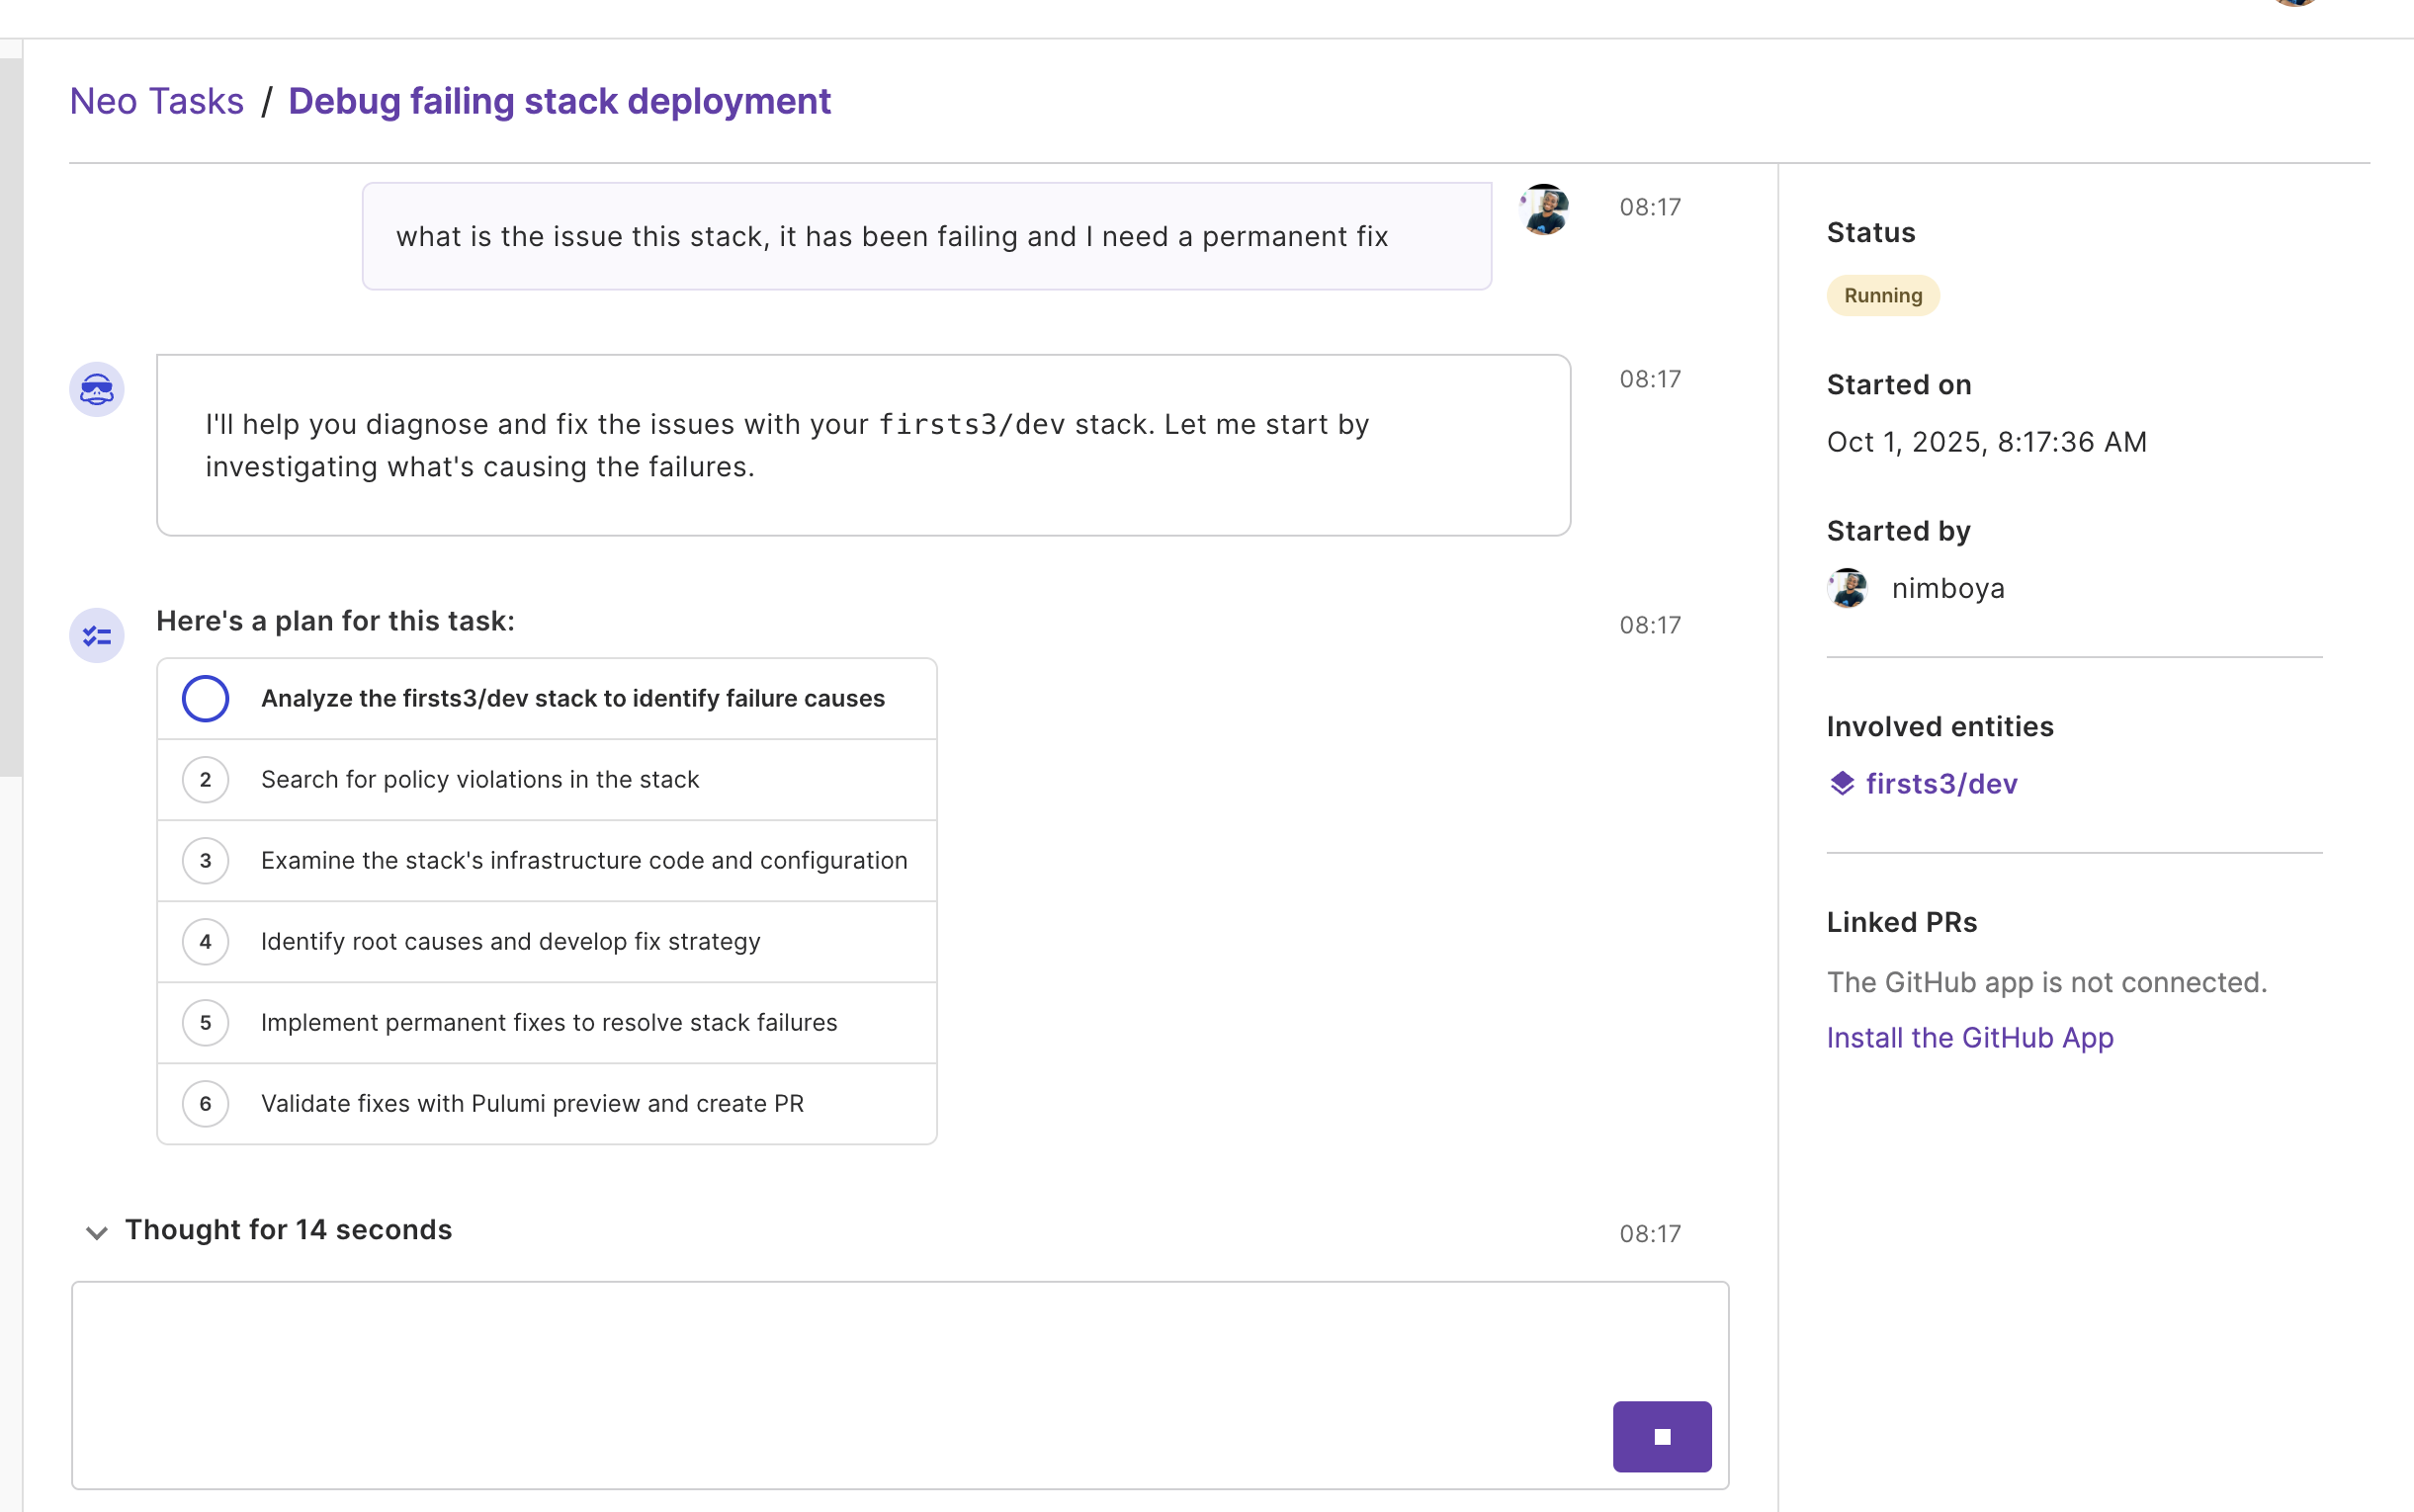This screenshot has height=1512, width=2414.
Task: Click Thought for 14 seconds heading
Action: click(288, 1229)
